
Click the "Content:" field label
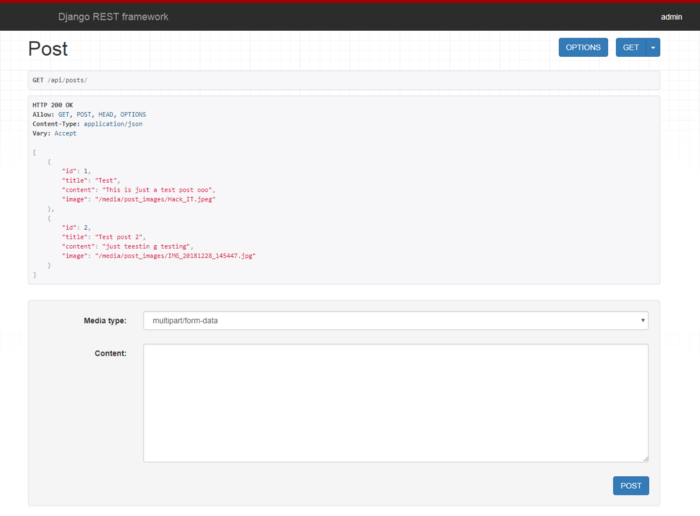click(x=110, y=353)
